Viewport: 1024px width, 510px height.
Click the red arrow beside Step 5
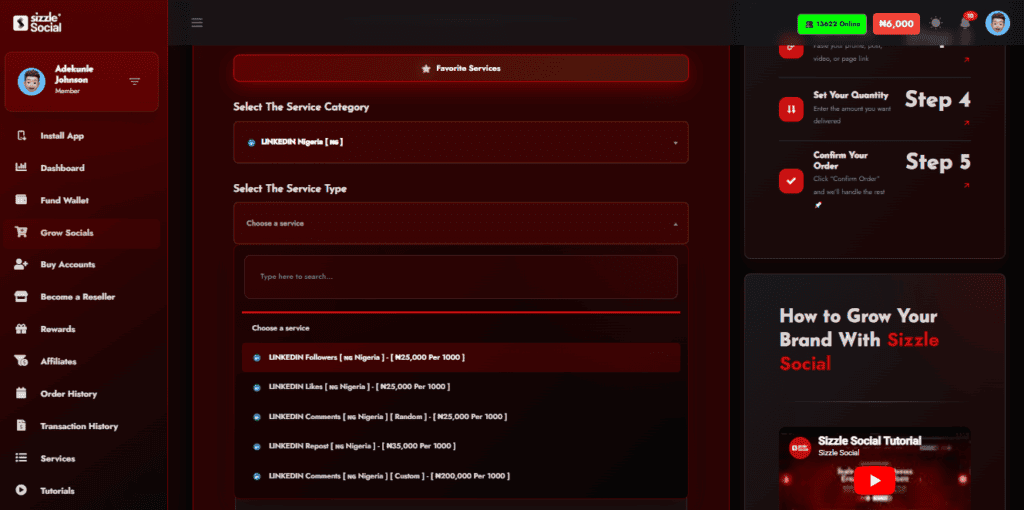(967, 185)
